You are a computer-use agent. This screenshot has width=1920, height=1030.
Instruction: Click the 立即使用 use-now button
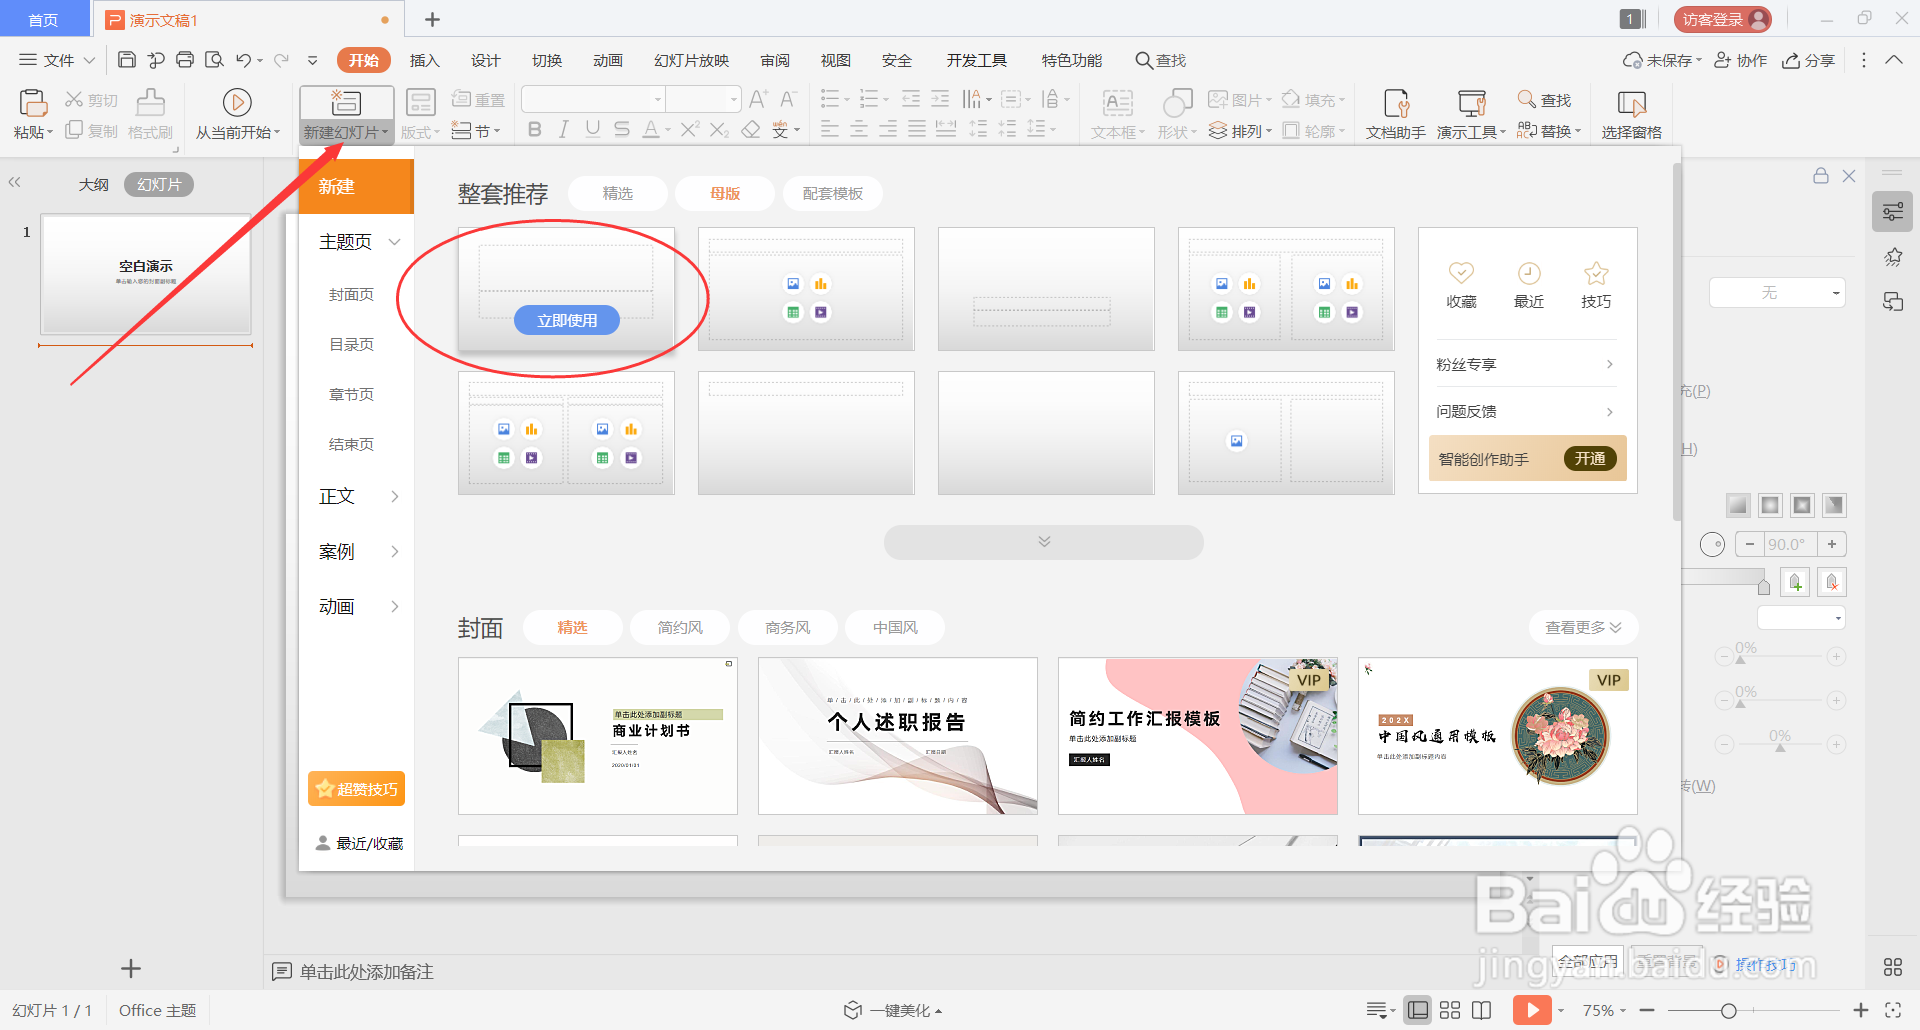[x=566, y=320]
